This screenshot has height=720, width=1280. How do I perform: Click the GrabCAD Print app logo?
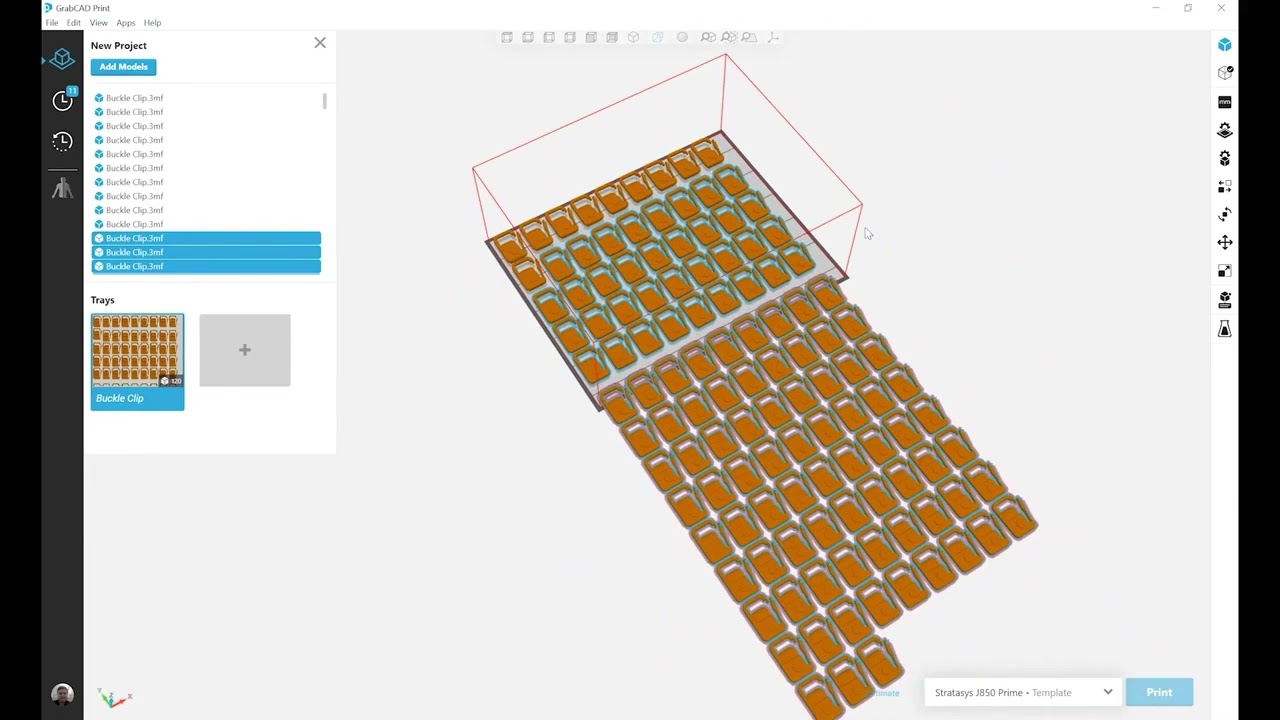tap(48, 8)
